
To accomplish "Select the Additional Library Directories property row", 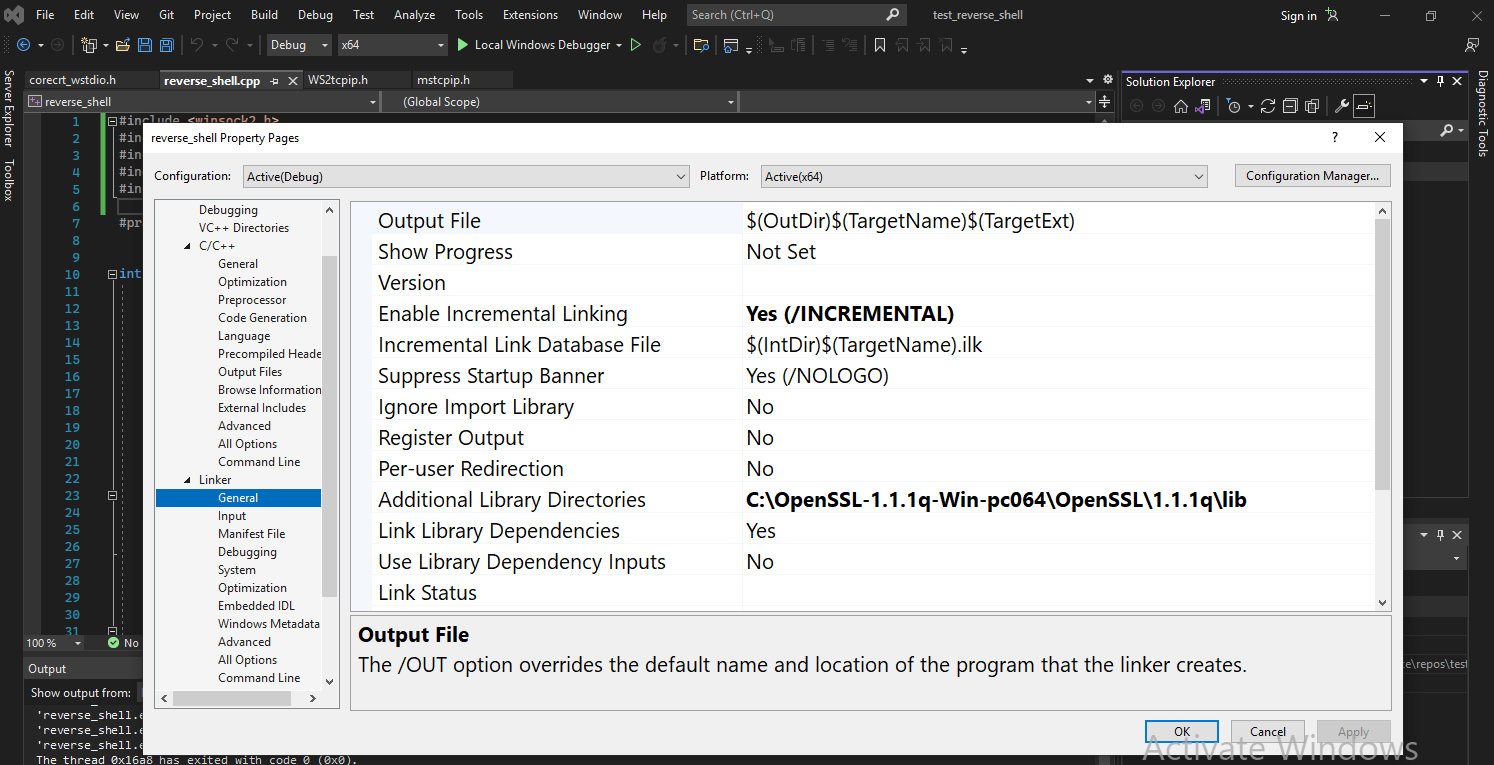I will (874, 500).
